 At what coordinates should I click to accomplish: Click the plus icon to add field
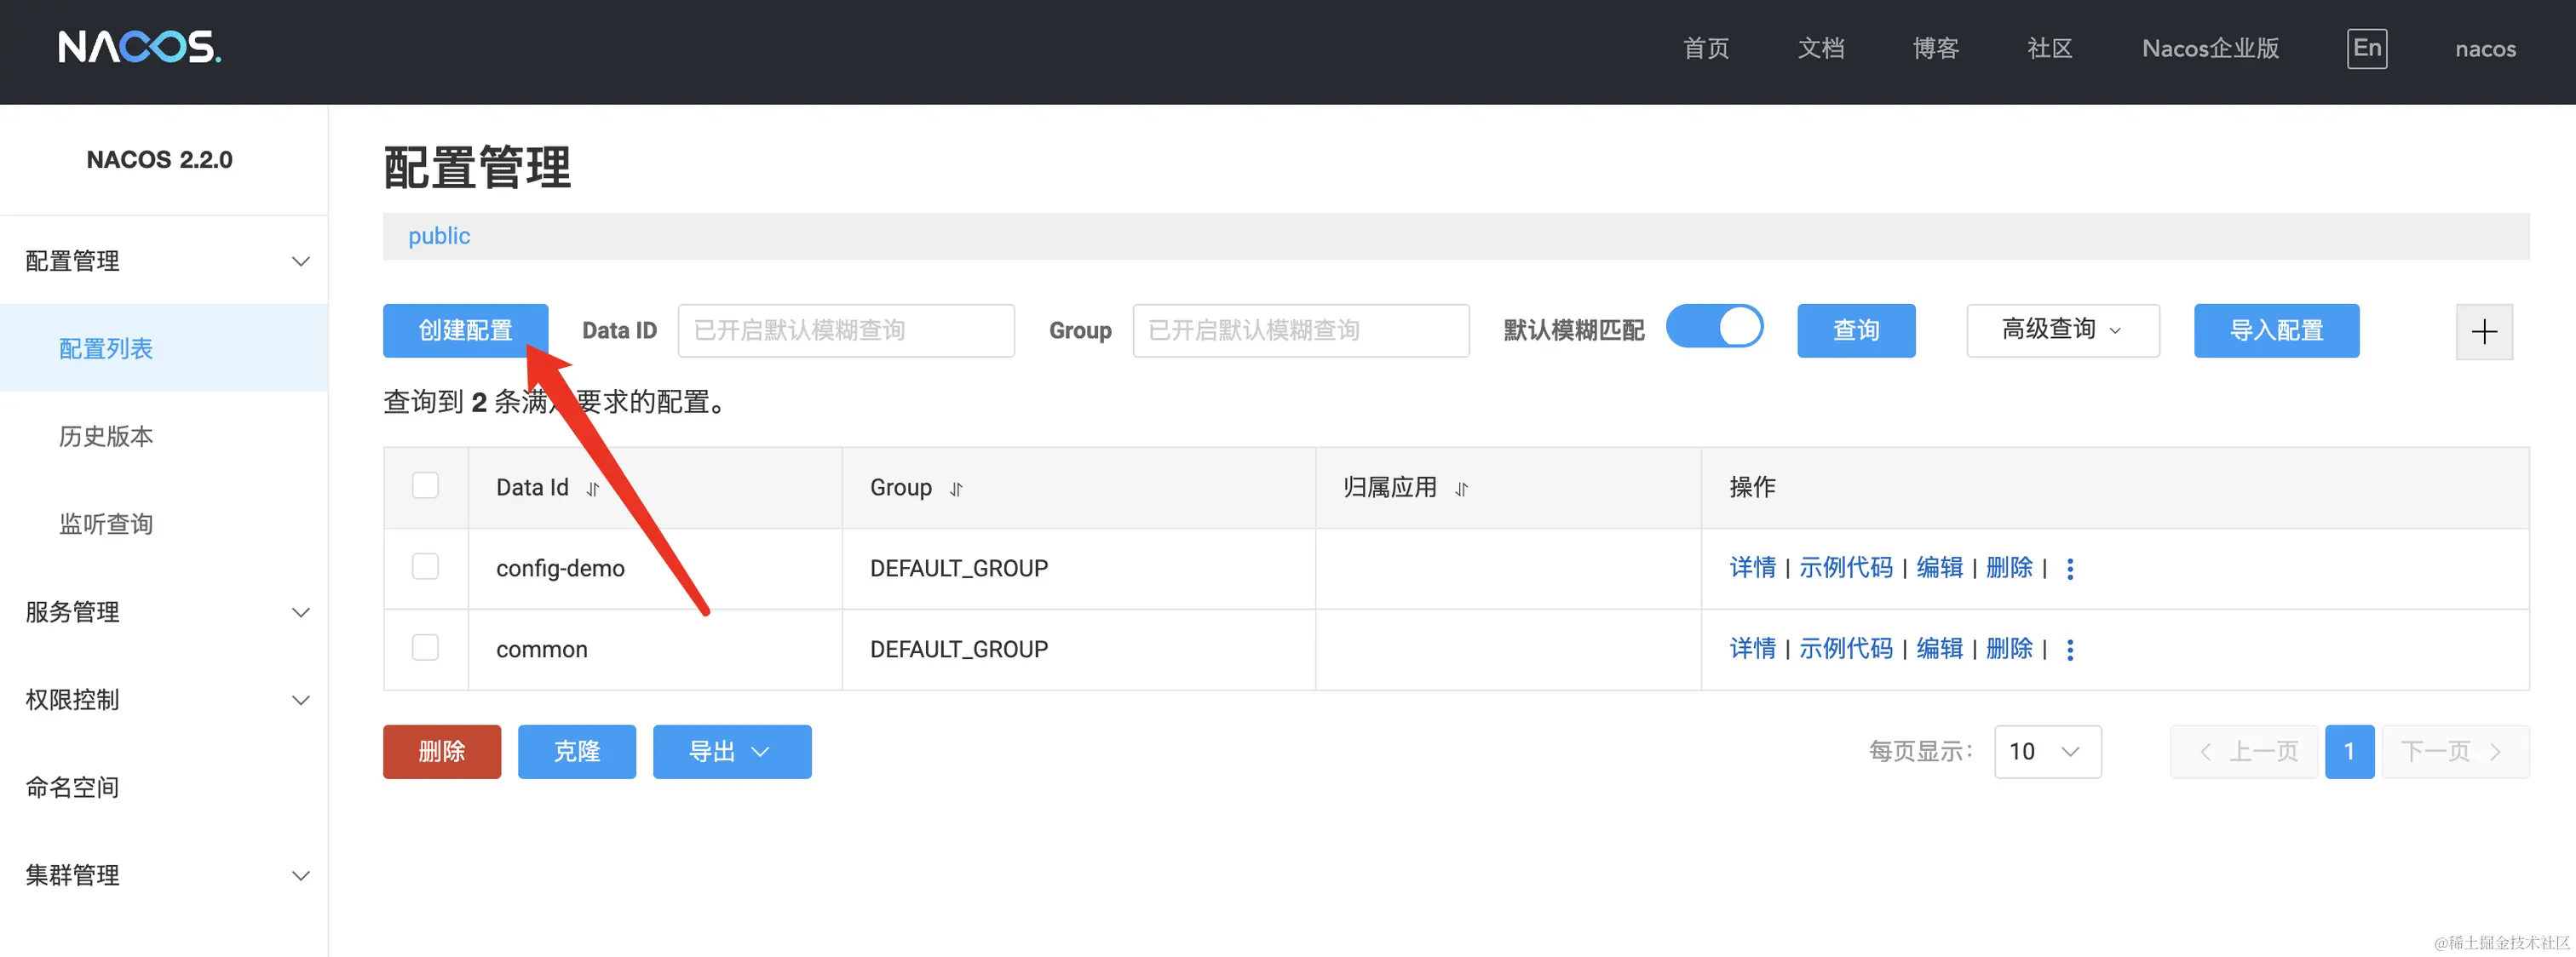(x=2484, y=332)
